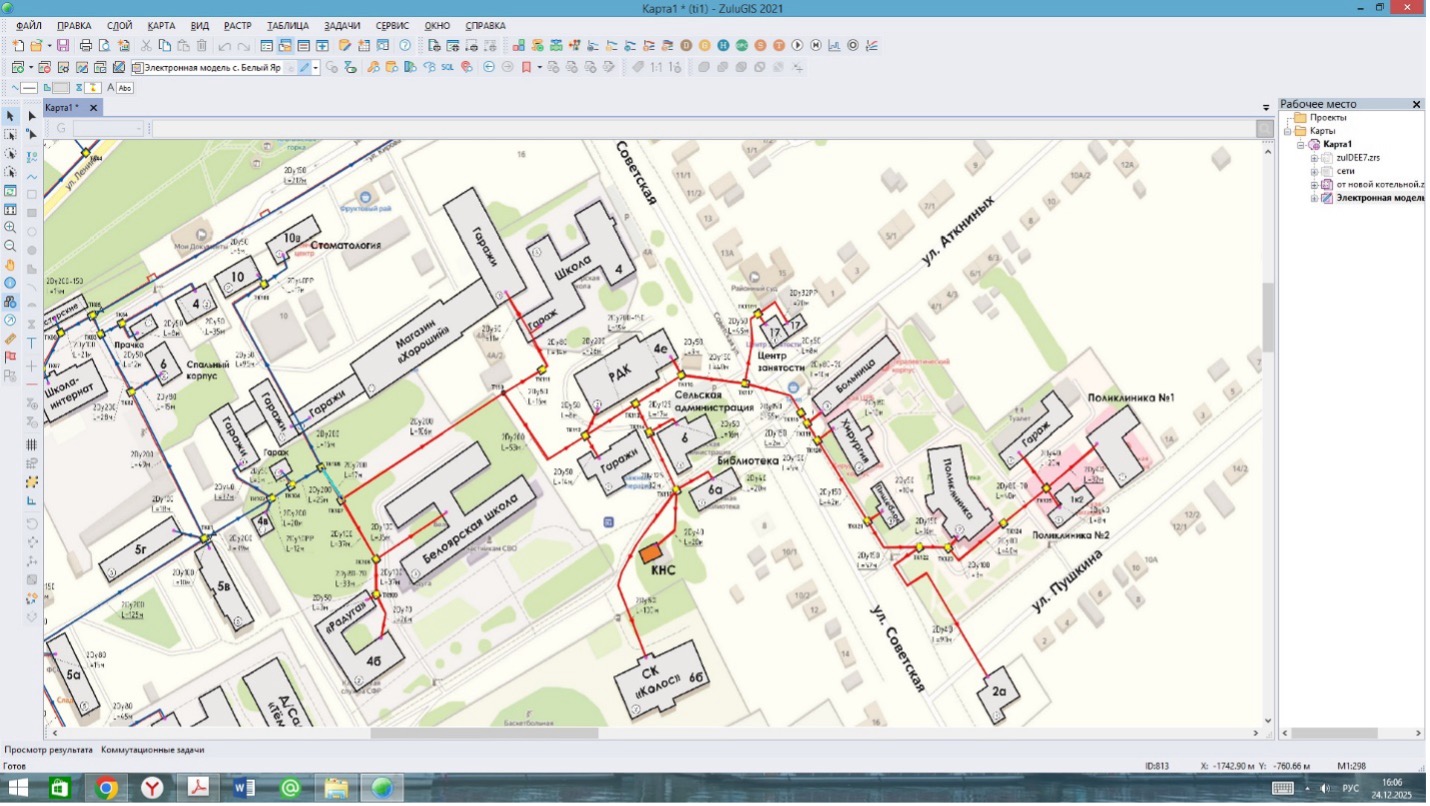Select the Zoom In magnifier tool
Image resolution: width=1430 pixels, height=806 pixels.
(x=10, y=227)
